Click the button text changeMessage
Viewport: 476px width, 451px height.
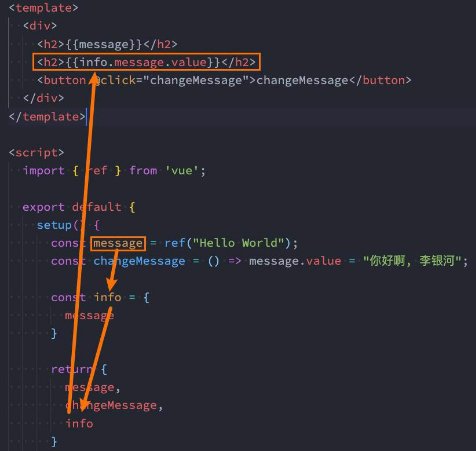tap(302, 80)
